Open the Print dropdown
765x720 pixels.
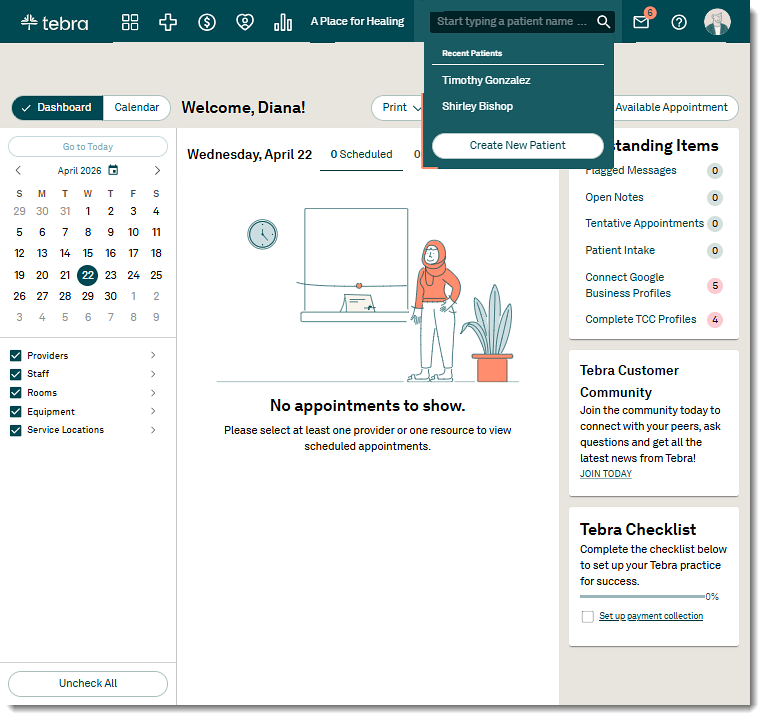click(x=397, y=107)
